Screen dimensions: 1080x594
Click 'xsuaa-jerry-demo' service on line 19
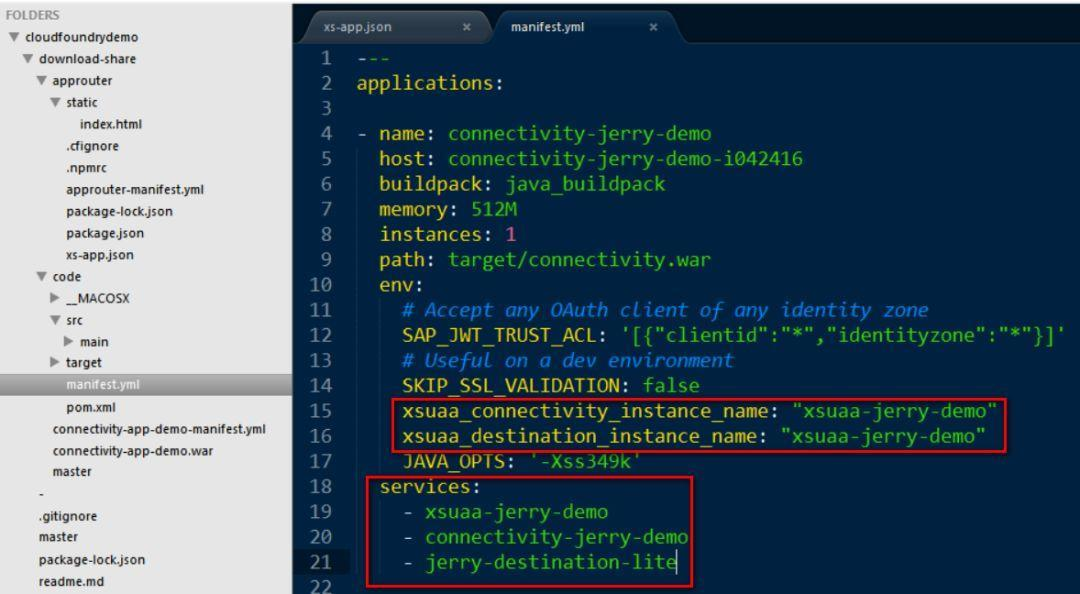pyautogui.click(x=517, y=512)
